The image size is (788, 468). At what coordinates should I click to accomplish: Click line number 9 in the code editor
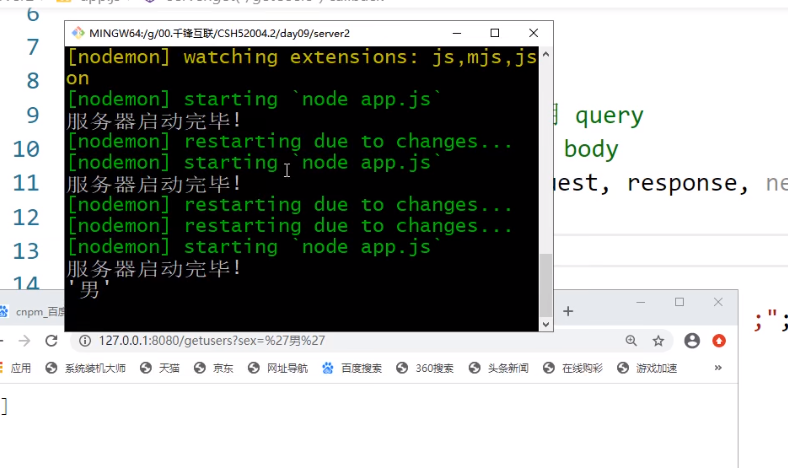tap(33, 115)
